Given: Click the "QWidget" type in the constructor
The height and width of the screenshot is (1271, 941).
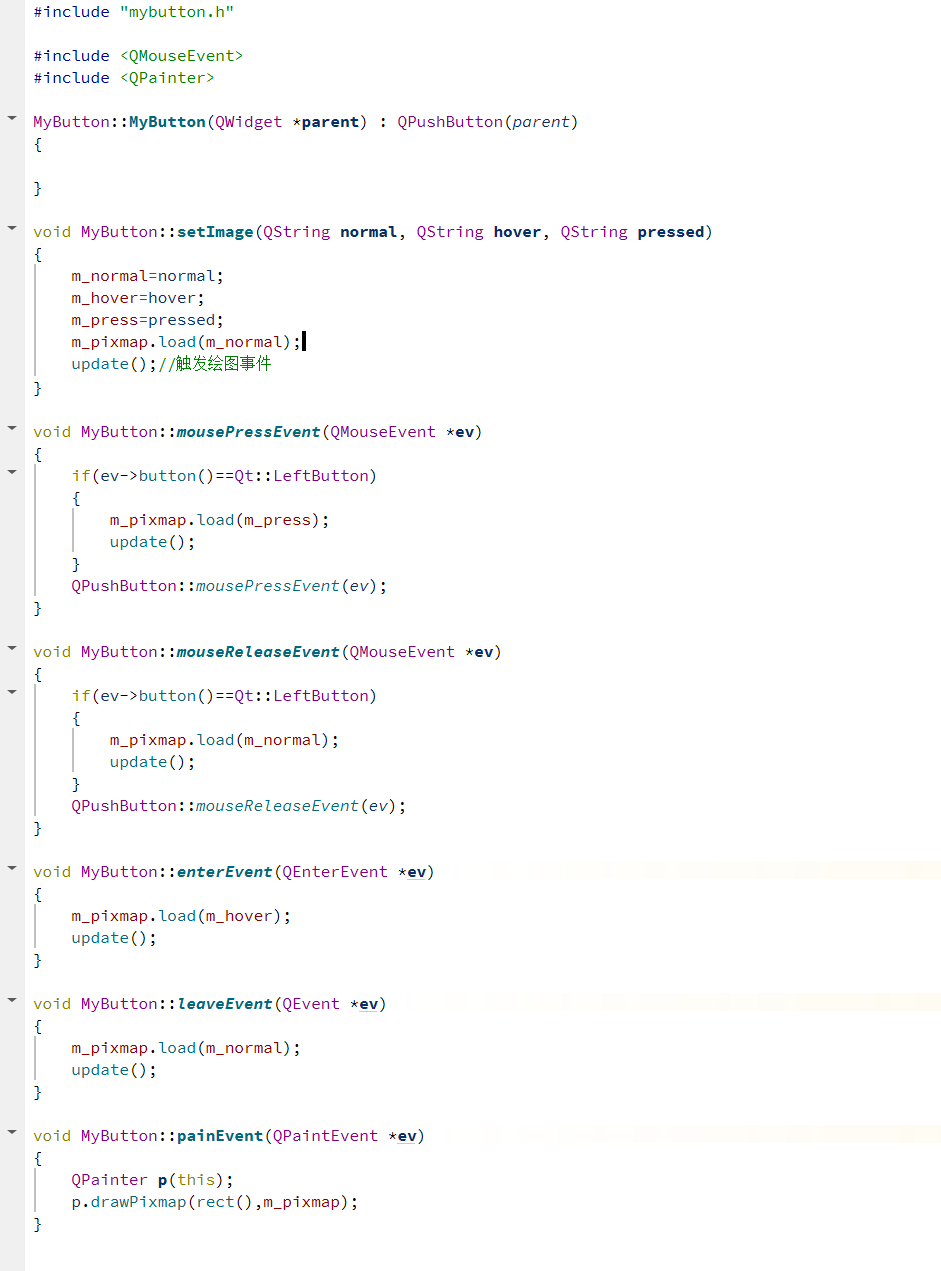Looking at the screenshot, I should pyautogui.click(x=249, y=122).
